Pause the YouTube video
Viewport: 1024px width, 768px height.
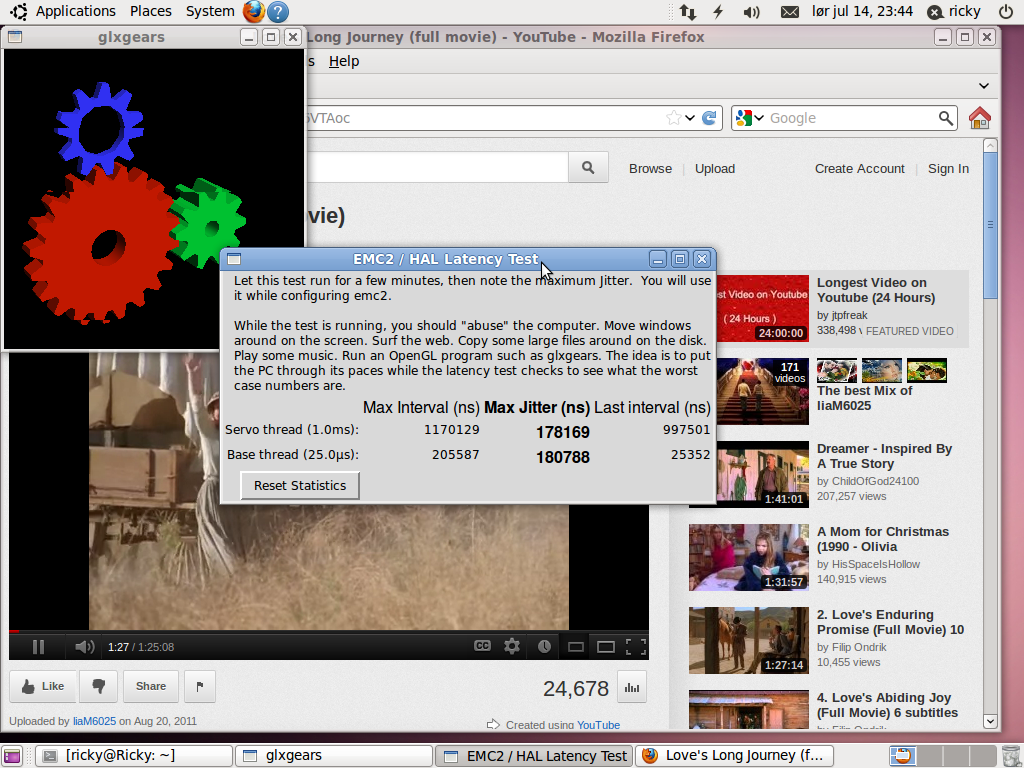point(39,647)
